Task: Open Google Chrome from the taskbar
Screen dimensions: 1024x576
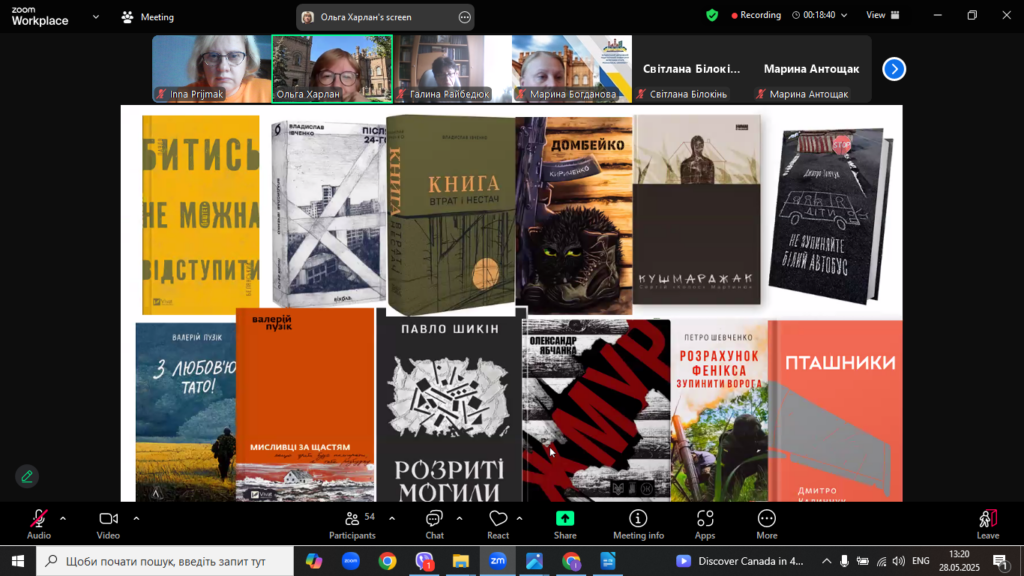Action: [x=387, y=561]
